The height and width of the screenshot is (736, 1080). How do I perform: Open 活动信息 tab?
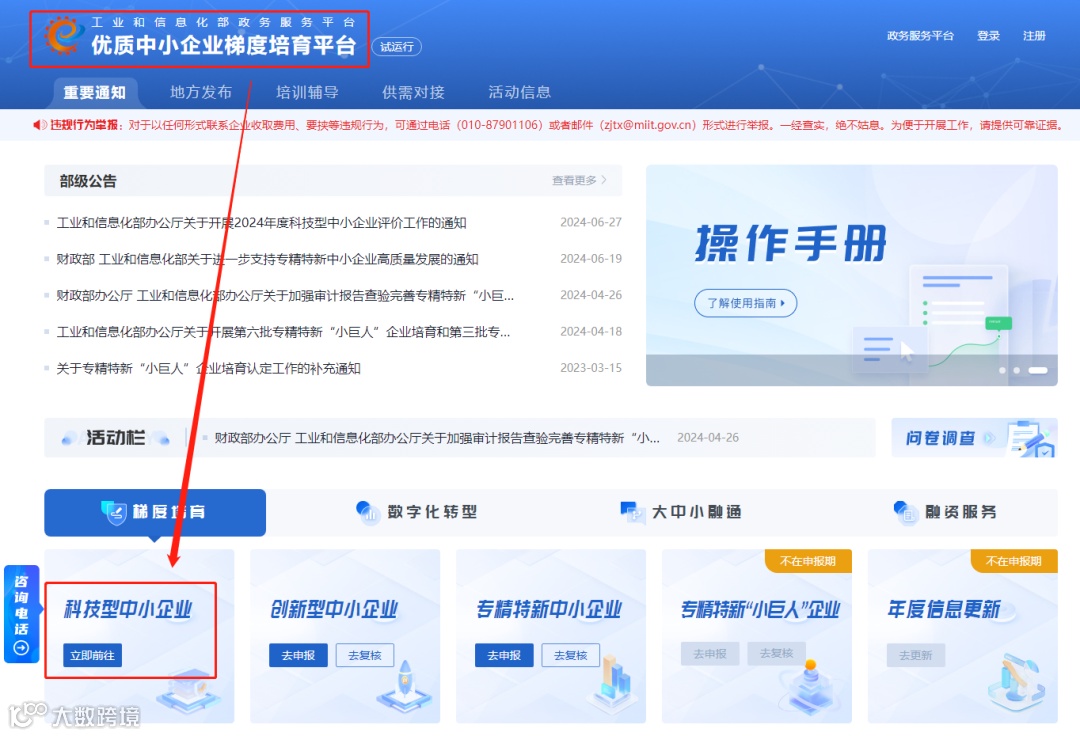[519, 92]
